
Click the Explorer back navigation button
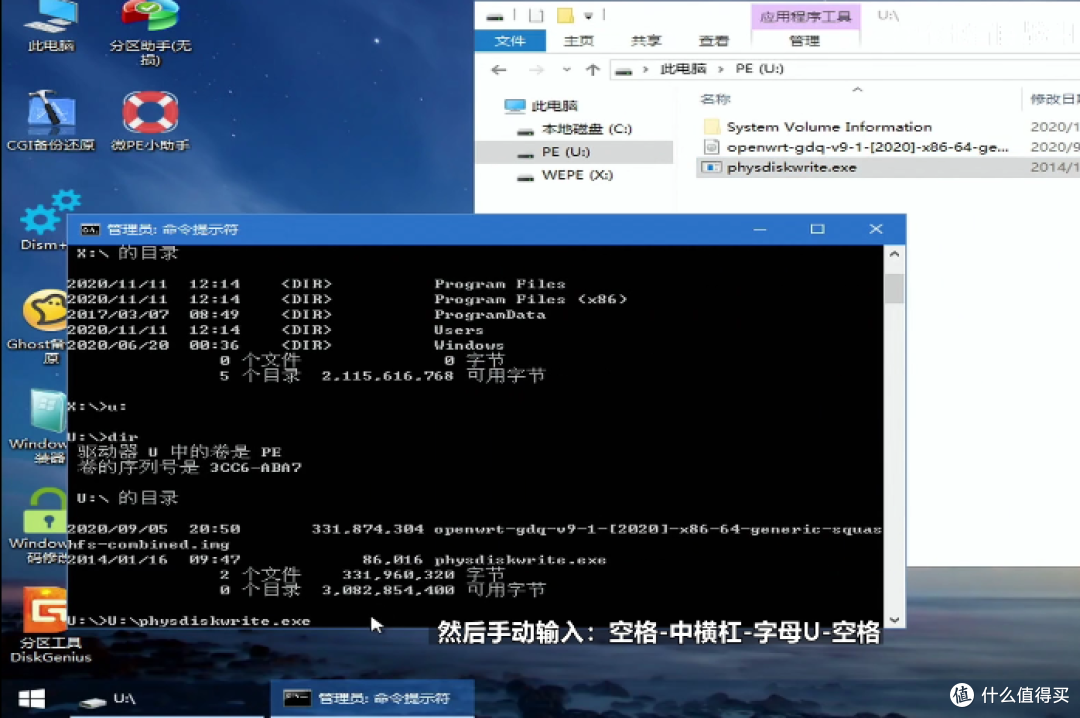(498, 68)
